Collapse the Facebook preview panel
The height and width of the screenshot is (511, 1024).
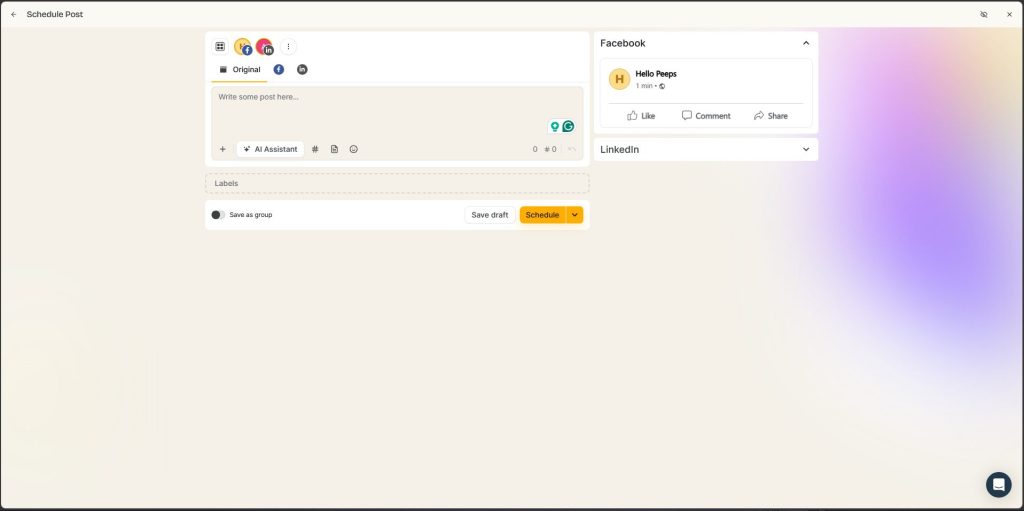[806, 43]
